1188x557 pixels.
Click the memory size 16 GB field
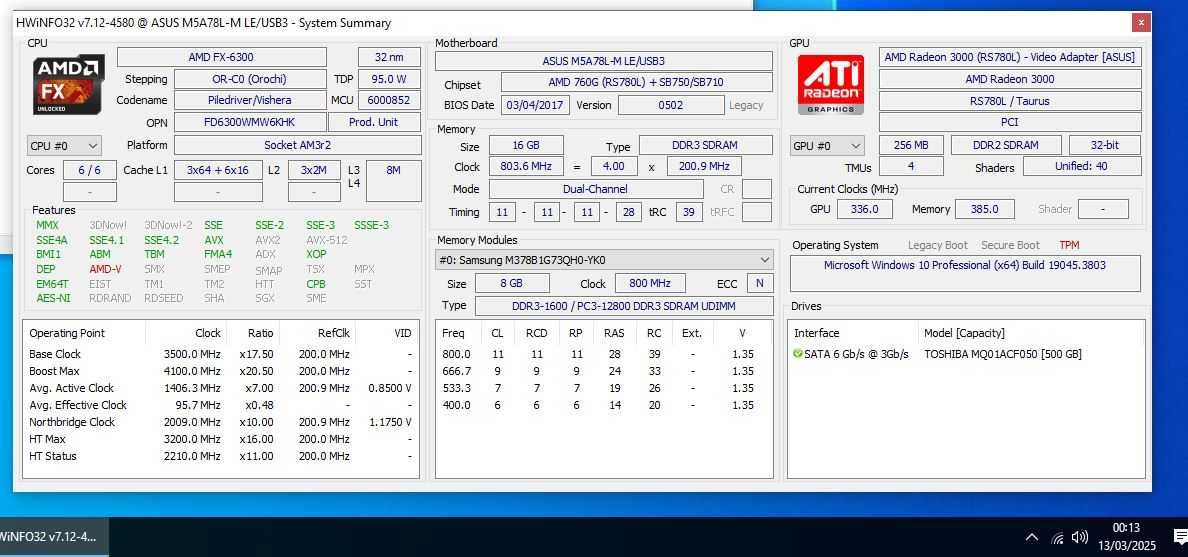pos(526,145)
